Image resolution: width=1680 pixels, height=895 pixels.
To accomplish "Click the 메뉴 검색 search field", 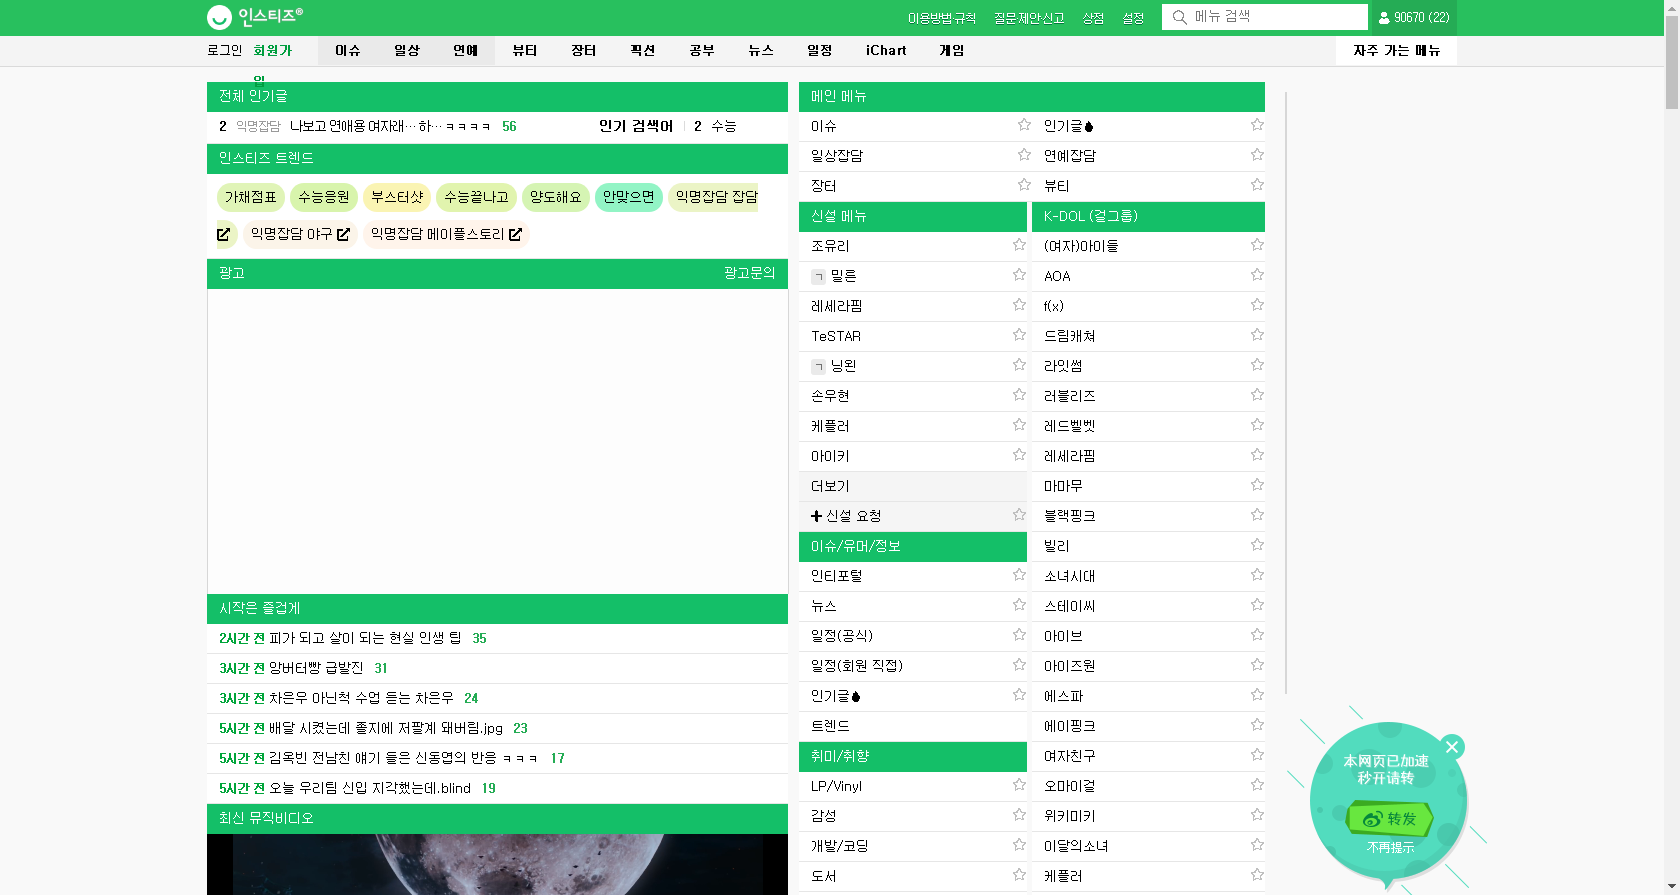I will click(1265, 17).
